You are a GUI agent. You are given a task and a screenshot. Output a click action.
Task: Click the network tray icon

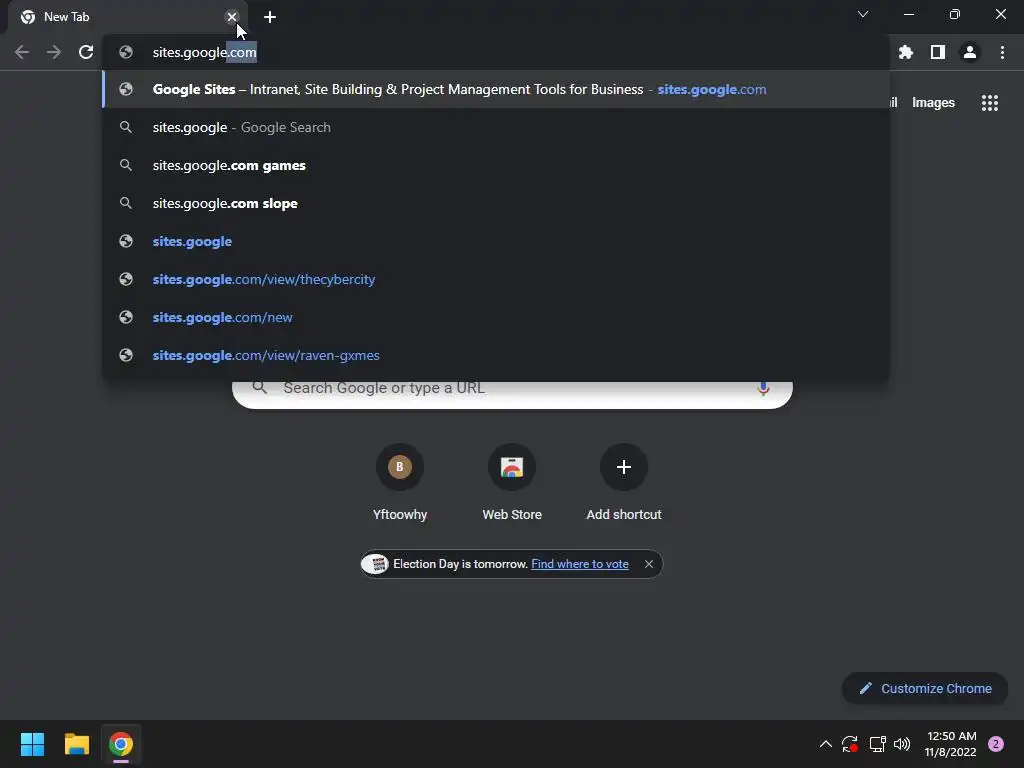point(877,744)
